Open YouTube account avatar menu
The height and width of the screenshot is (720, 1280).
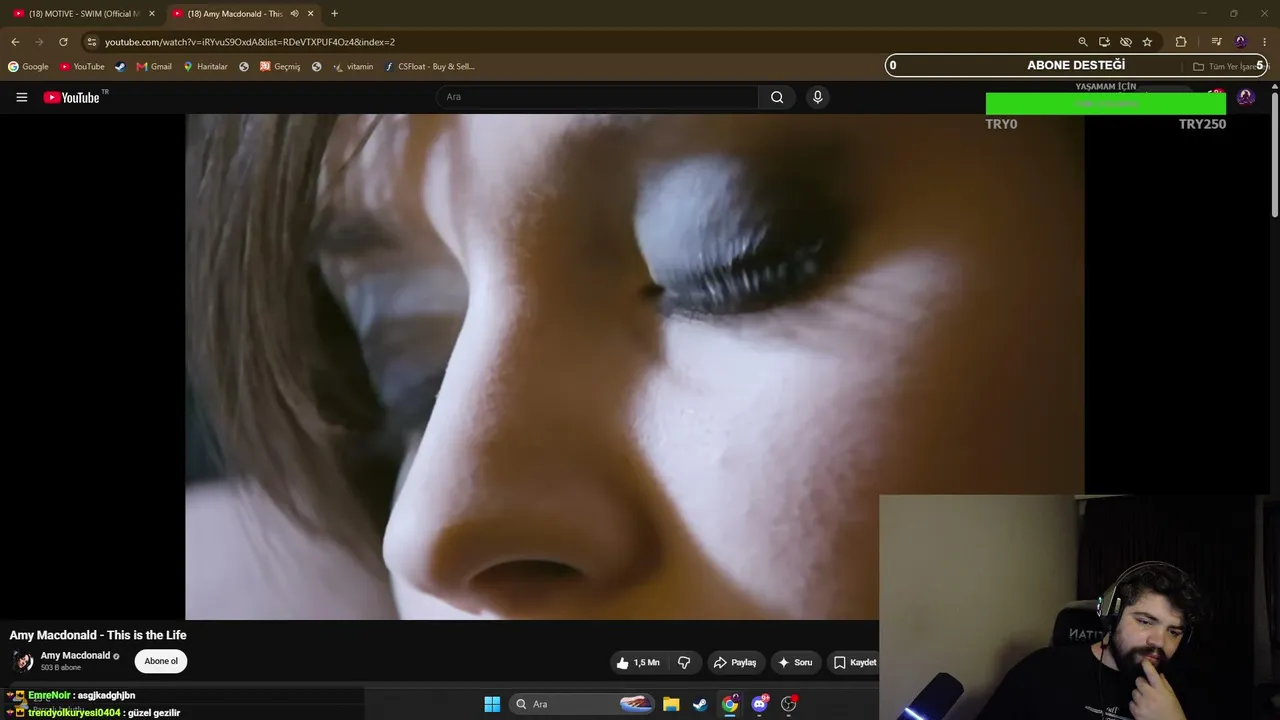tap(1245, 97)
